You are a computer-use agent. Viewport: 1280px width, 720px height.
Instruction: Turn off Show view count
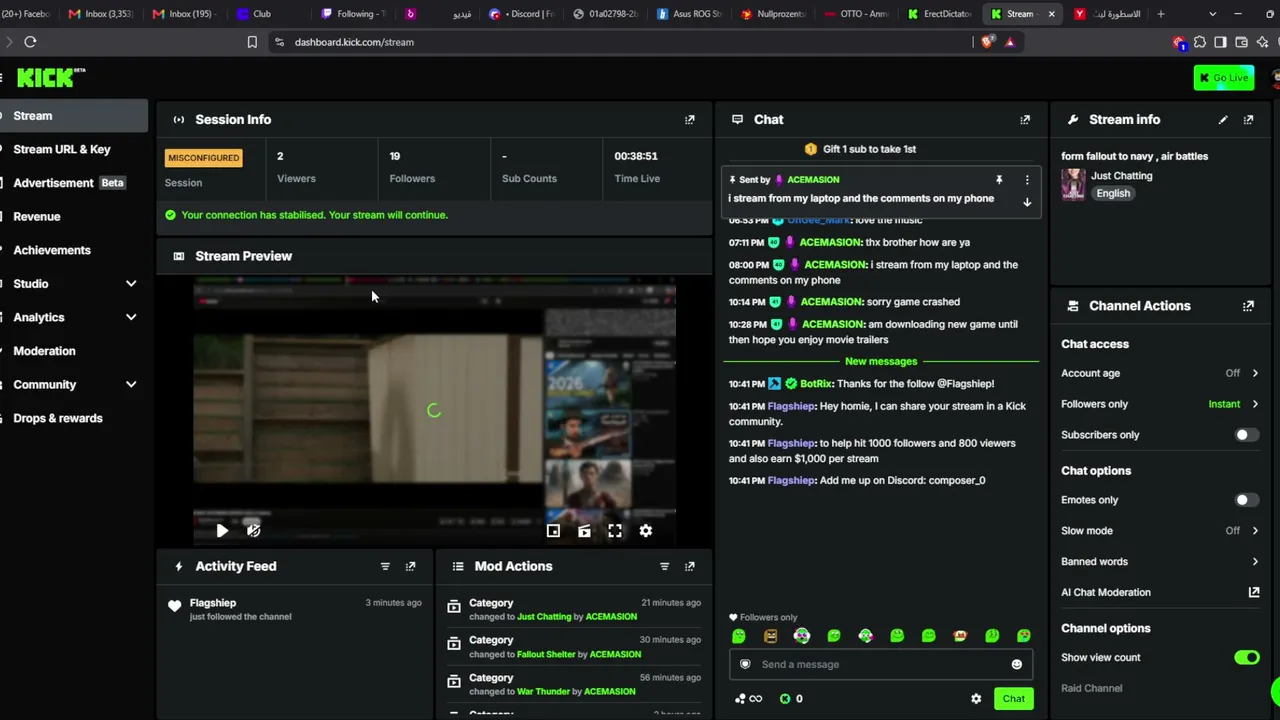pos(1246,658)
